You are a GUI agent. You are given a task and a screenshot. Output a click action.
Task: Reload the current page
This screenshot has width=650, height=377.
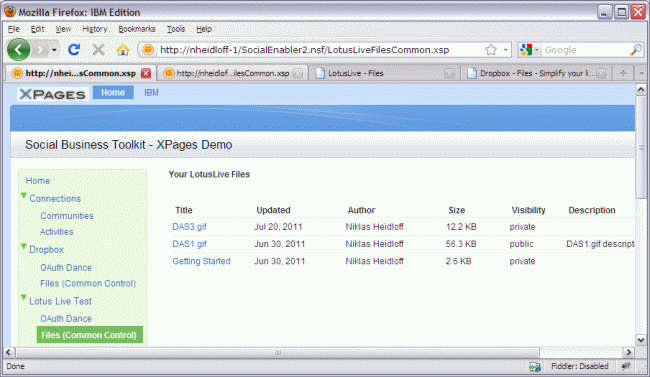pyautogui.click(x=74, y=50)
